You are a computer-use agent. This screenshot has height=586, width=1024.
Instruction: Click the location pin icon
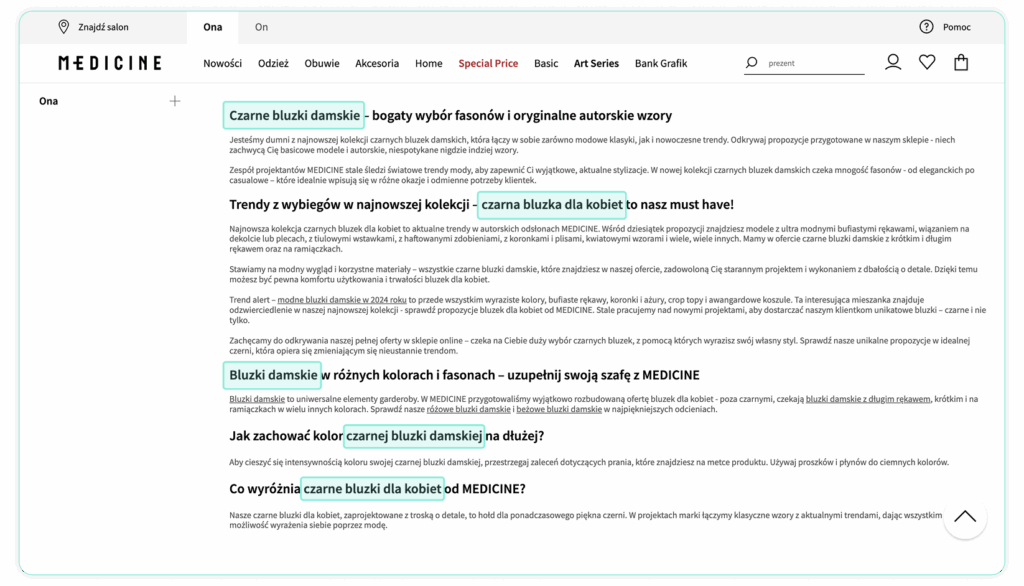pyautogui.click(x=63, y=27)
